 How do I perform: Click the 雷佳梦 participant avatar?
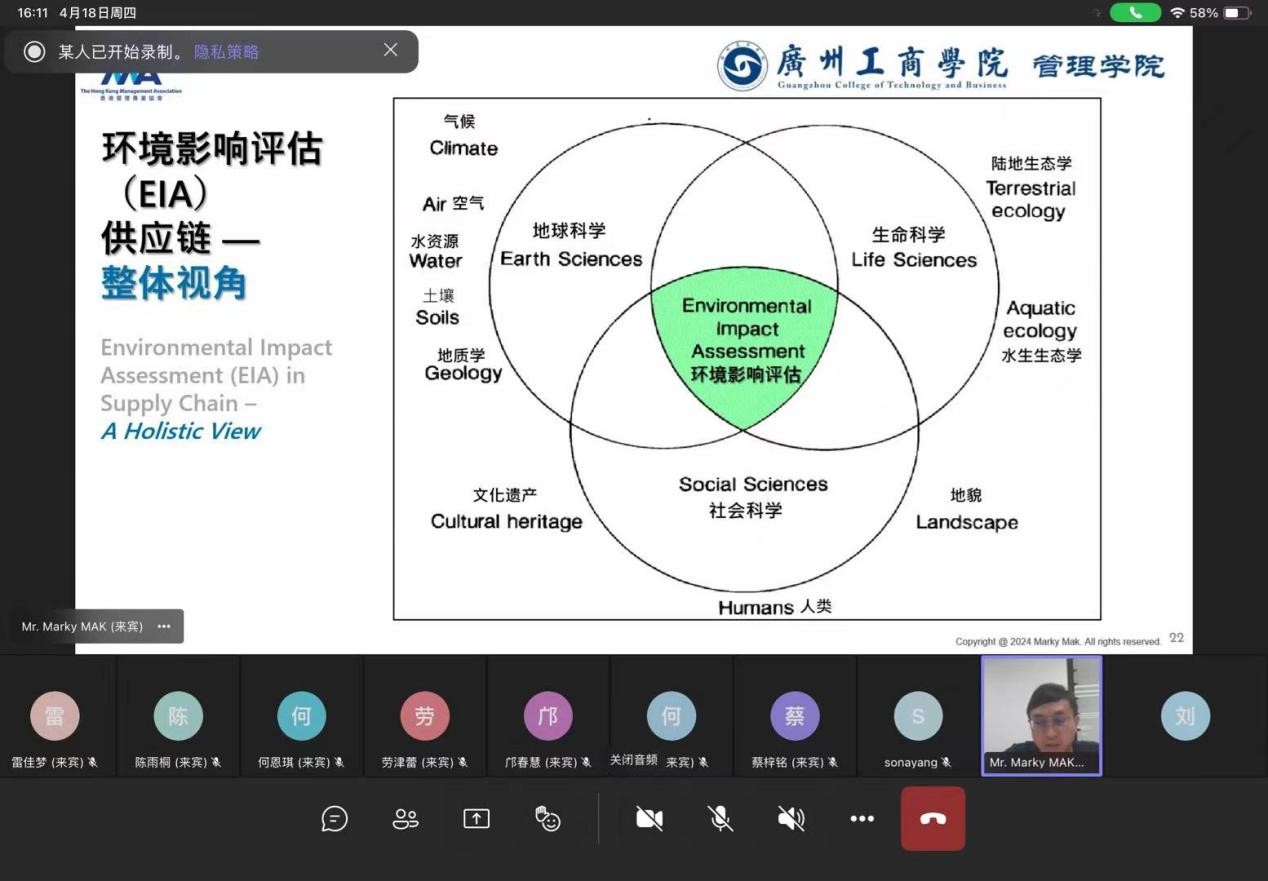(54, 716)
